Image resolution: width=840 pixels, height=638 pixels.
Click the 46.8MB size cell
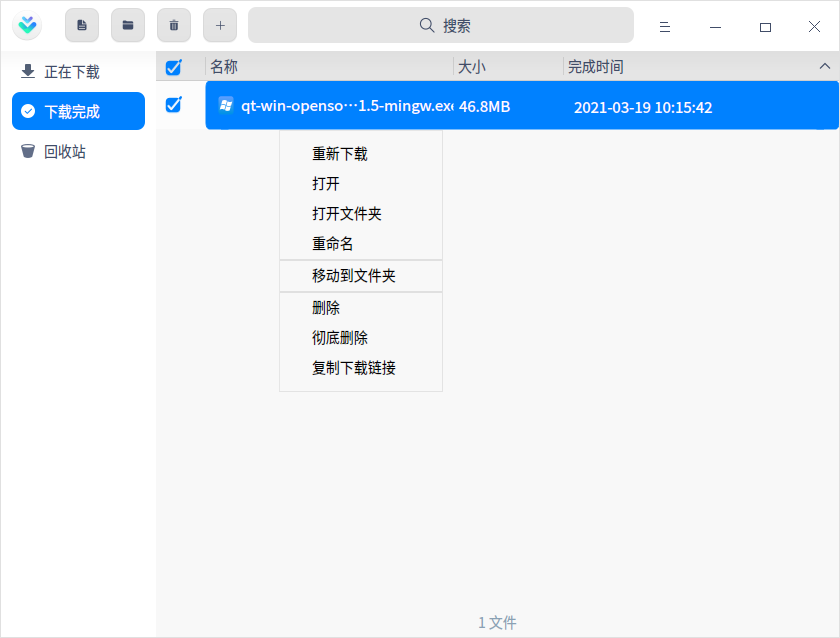[x=484, y=107]
